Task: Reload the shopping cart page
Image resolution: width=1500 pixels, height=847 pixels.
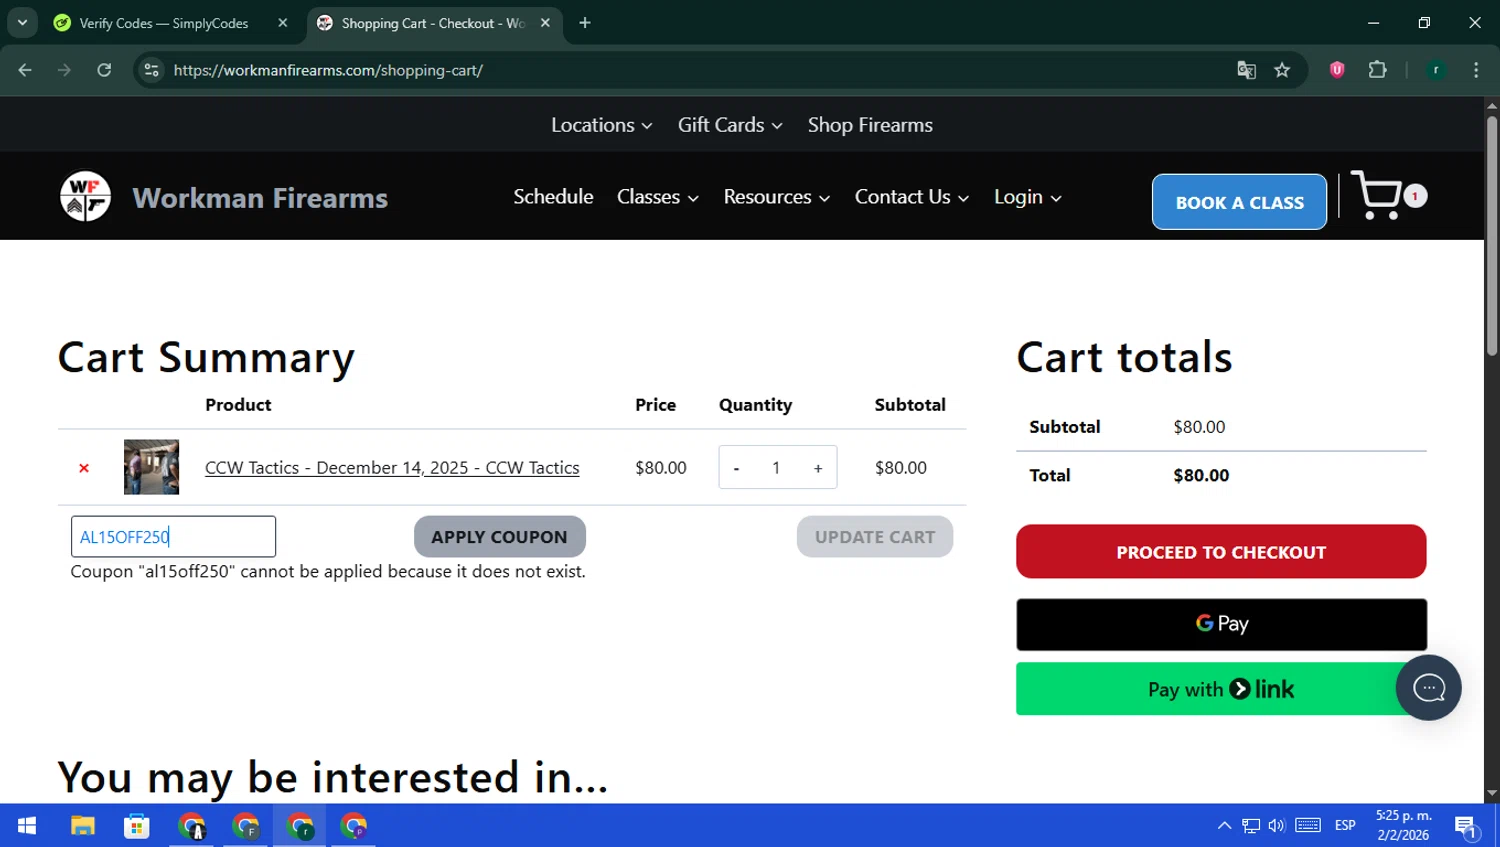Action: click(104, 70)
